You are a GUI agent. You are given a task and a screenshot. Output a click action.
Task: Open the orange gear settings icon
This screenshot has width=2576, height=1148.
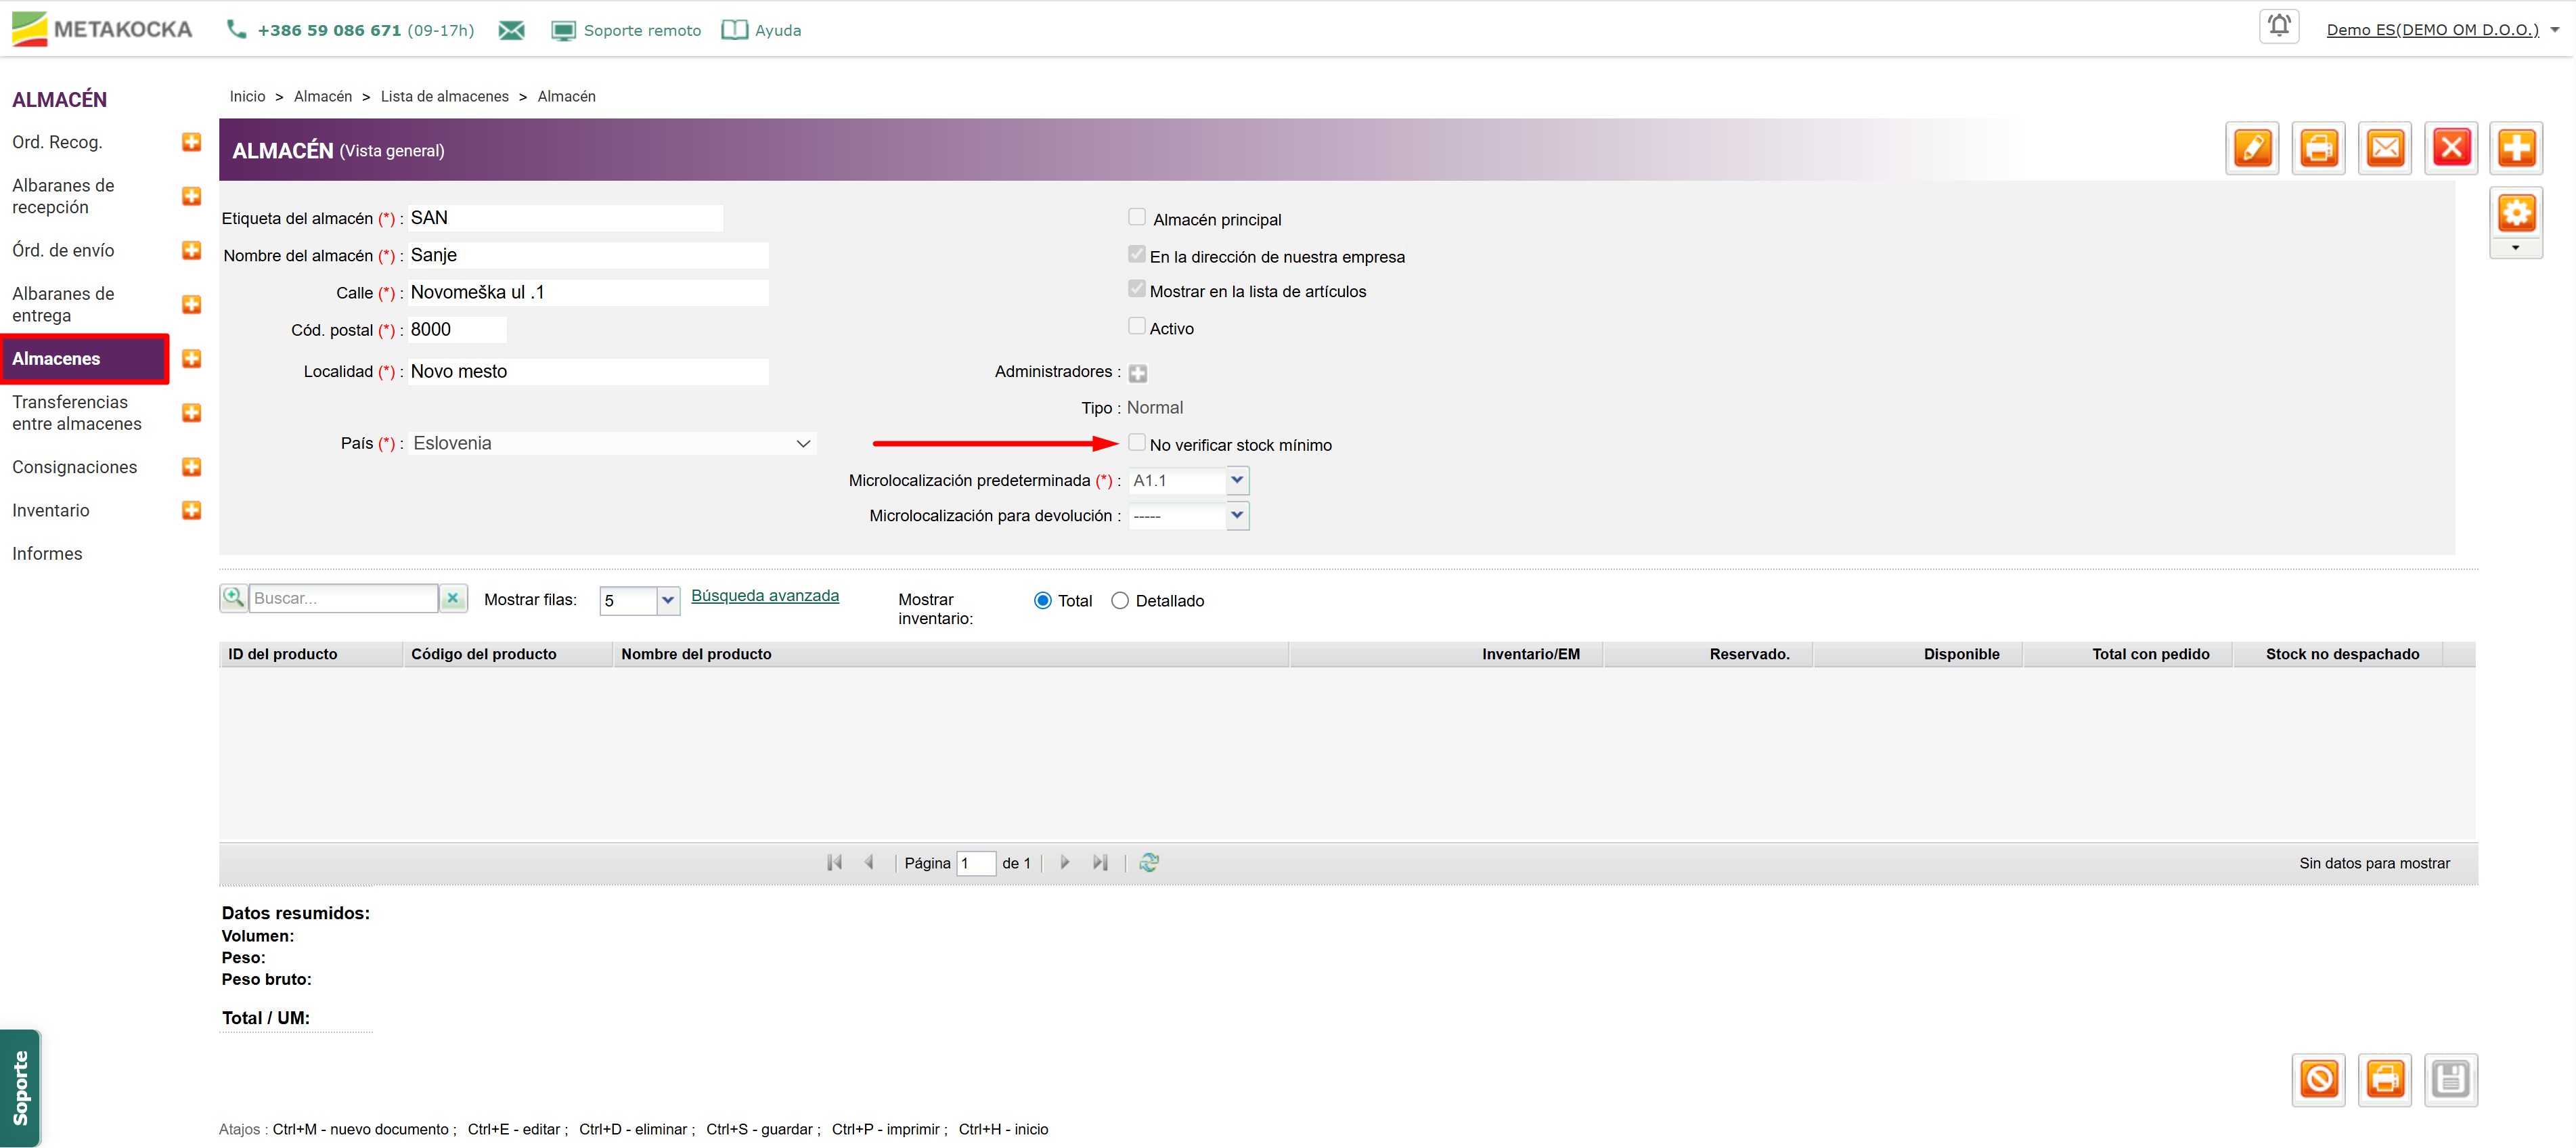(x=2516, y=213)
